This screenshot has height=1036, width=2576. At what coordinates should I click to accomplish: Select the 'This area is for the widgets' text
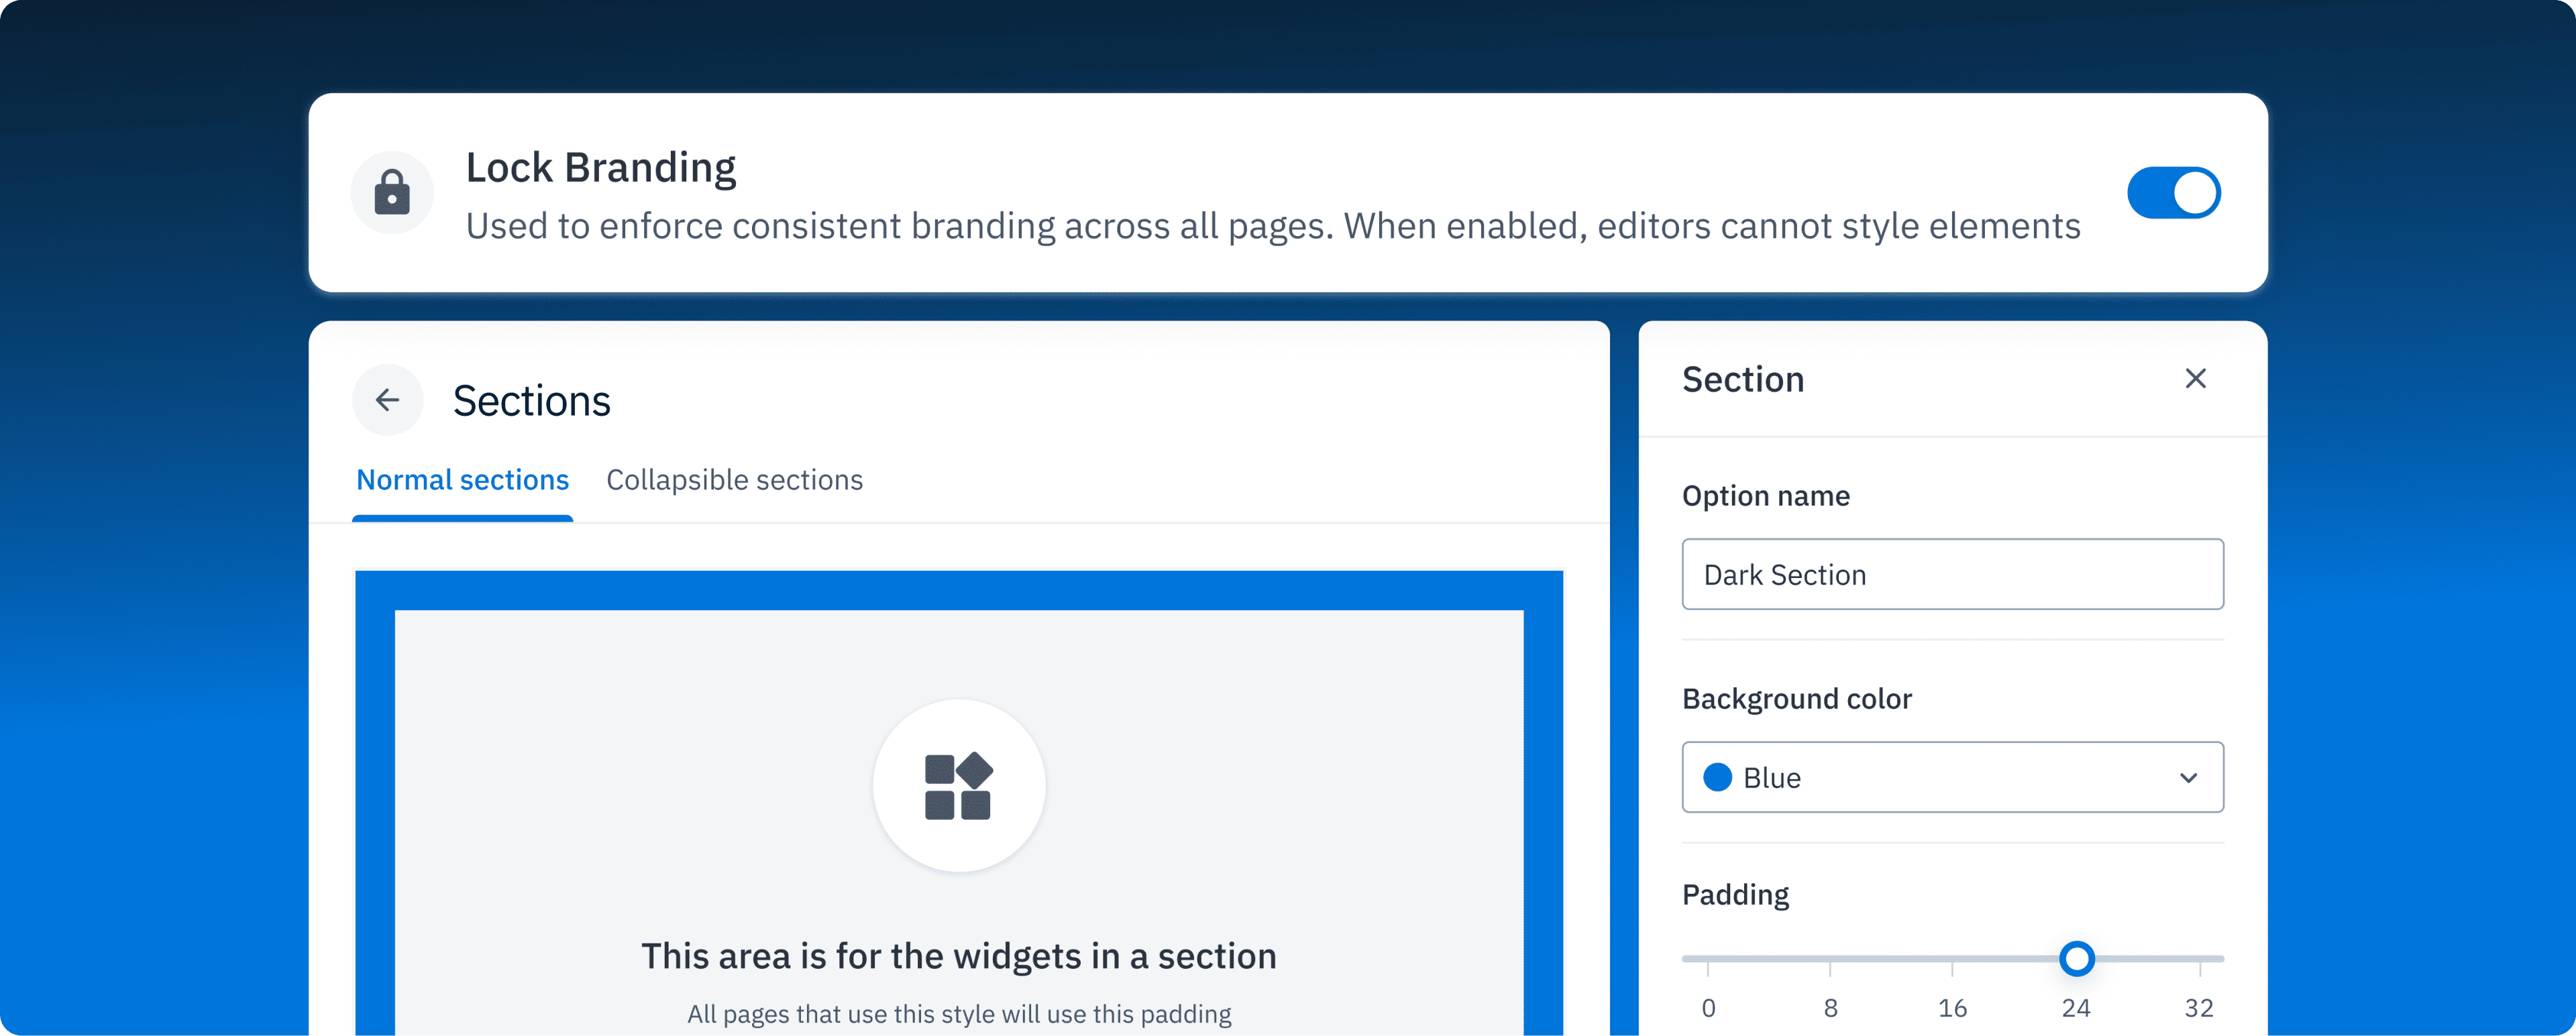tap(958, 956)
